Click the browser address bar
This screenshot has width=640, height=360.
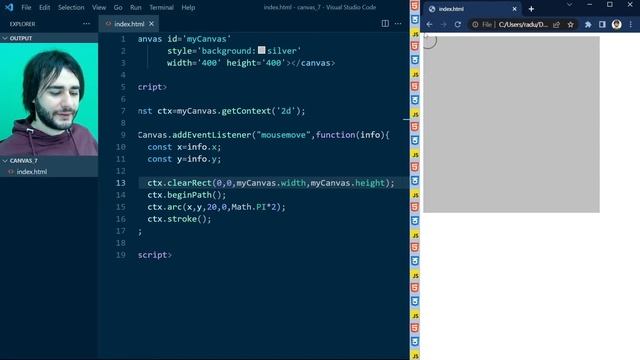[x=523, y=24]
